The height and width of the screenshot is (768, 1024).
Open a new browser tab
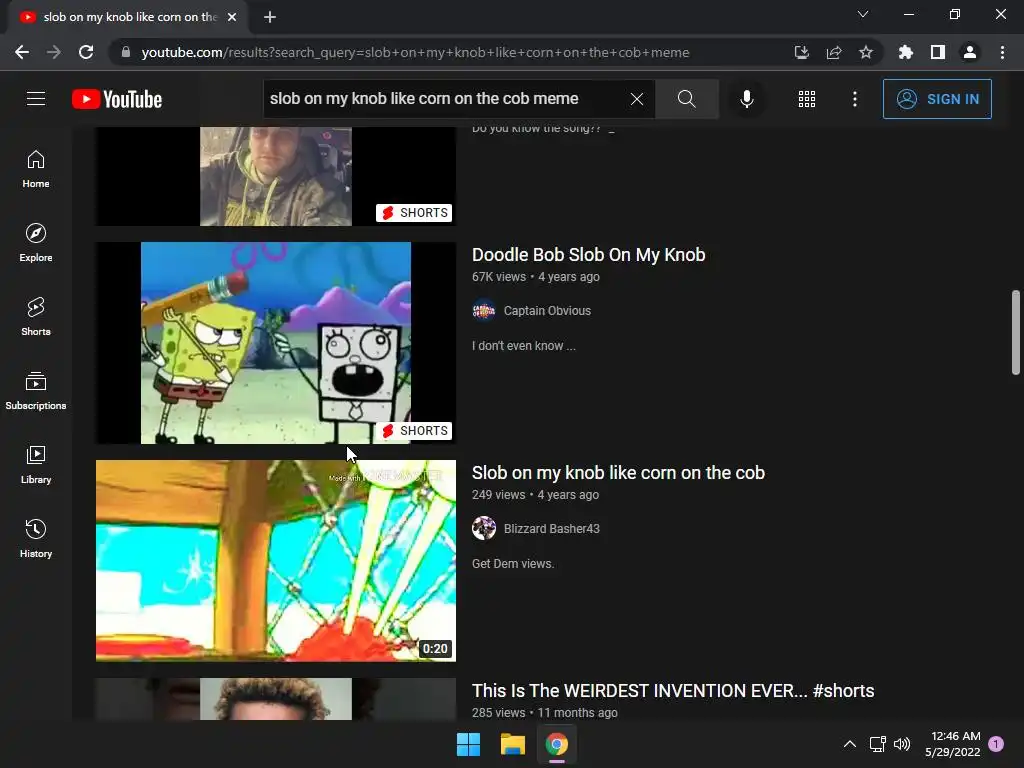pos(270,17)
